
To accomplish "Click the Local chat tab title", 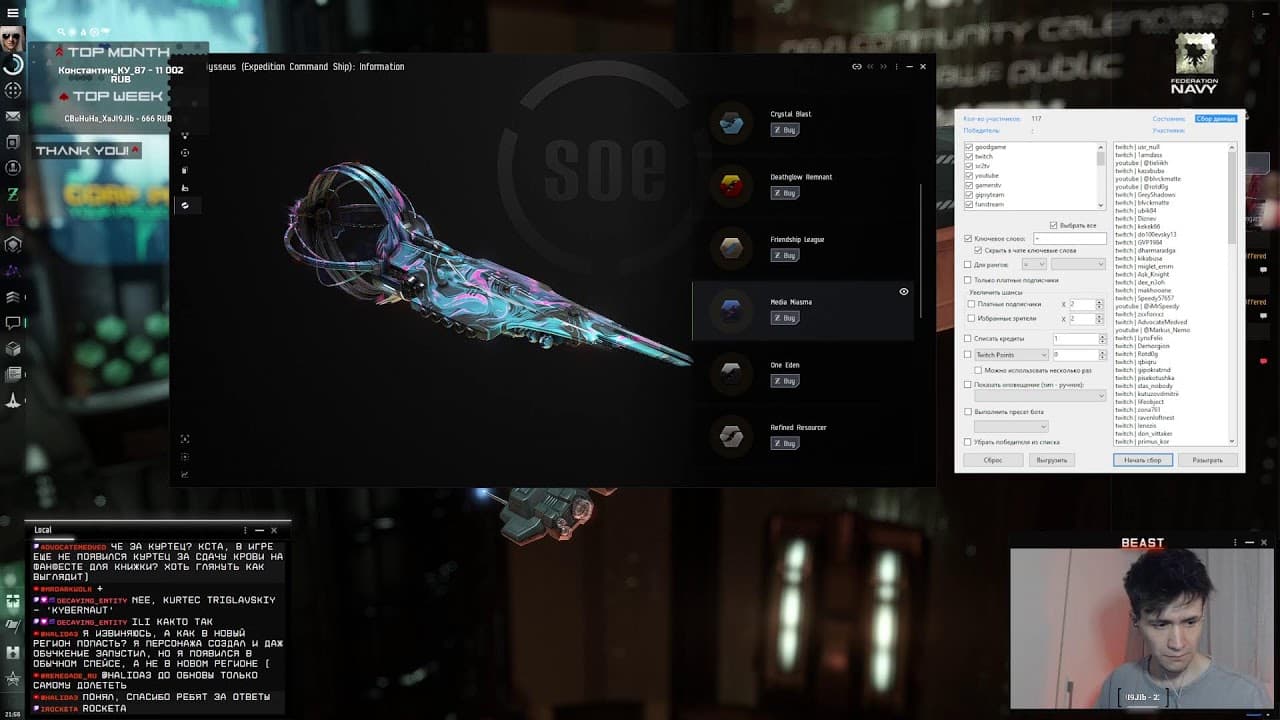I will pyautogui.click(x=42, y=530).
